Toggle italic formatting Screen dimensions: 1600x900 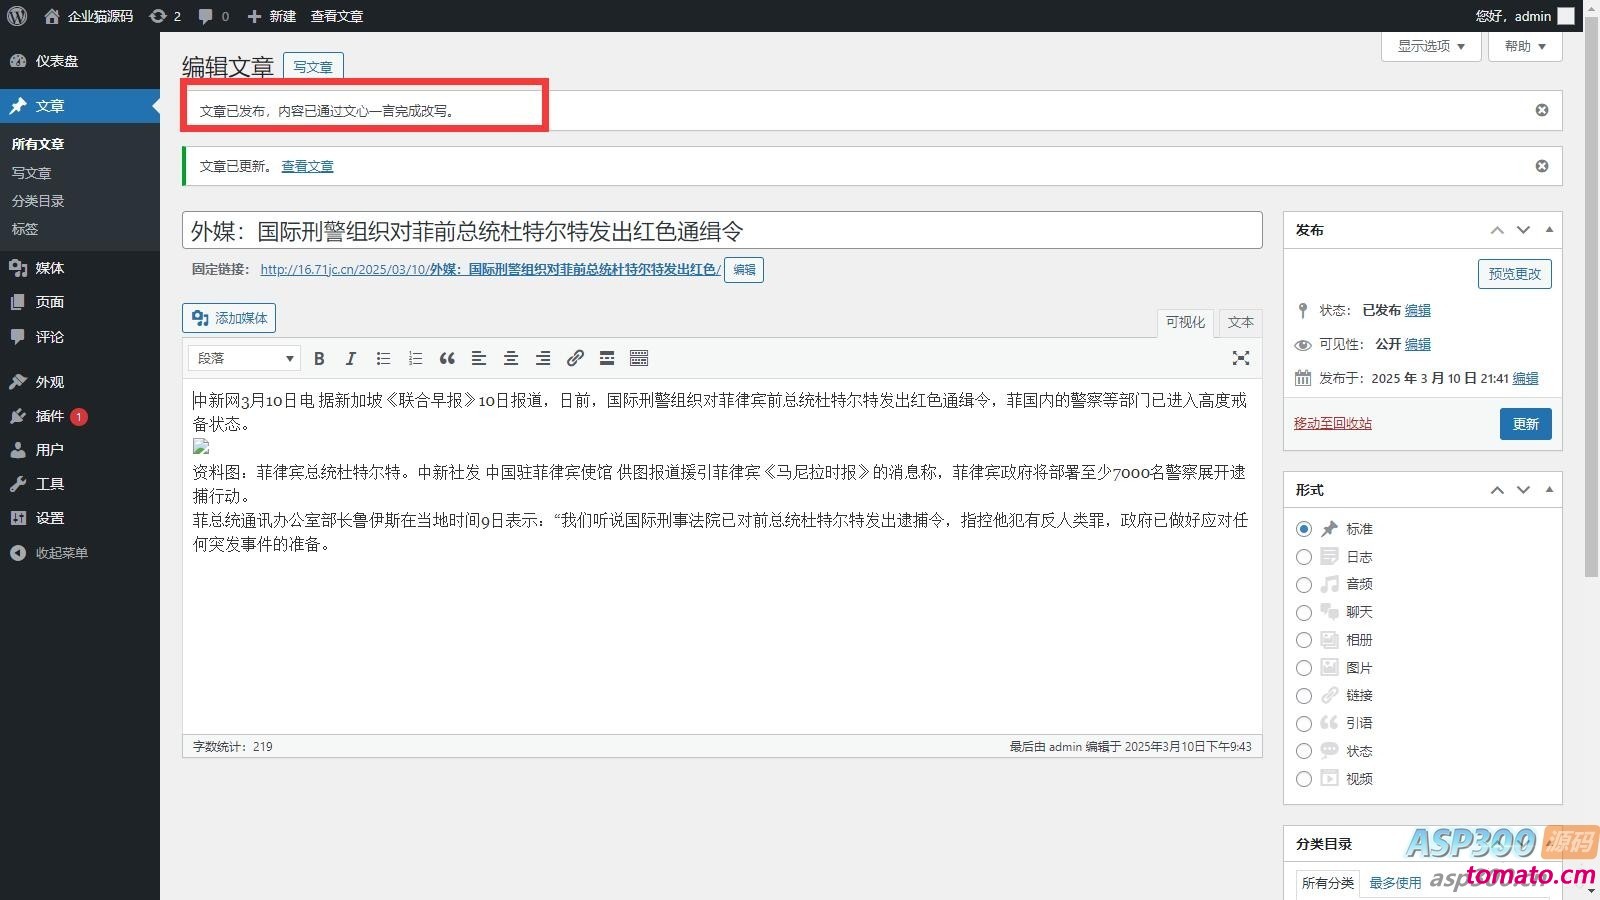[x=351, y=358]
